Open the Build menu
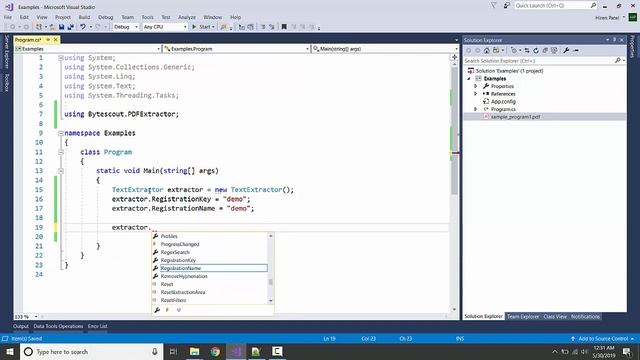Screen dimensions: 640x360 tap(84, 17)
